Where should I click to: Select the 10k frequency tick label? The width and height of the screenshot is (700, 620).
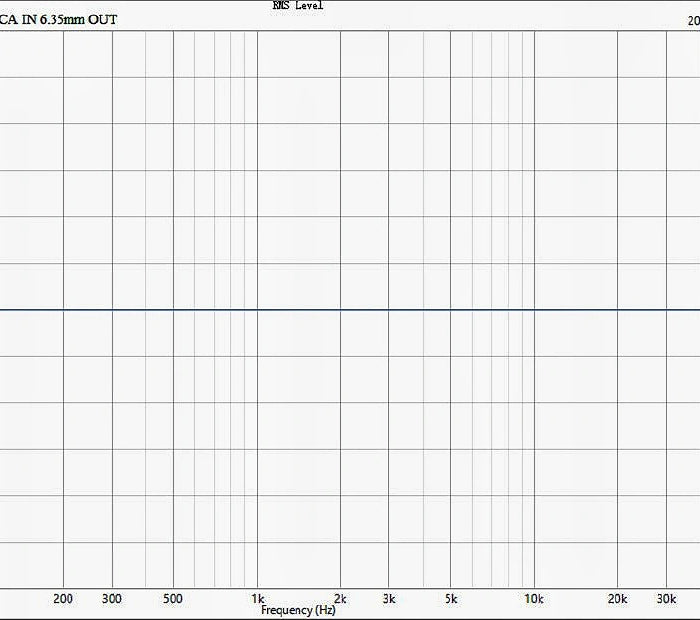534,599
